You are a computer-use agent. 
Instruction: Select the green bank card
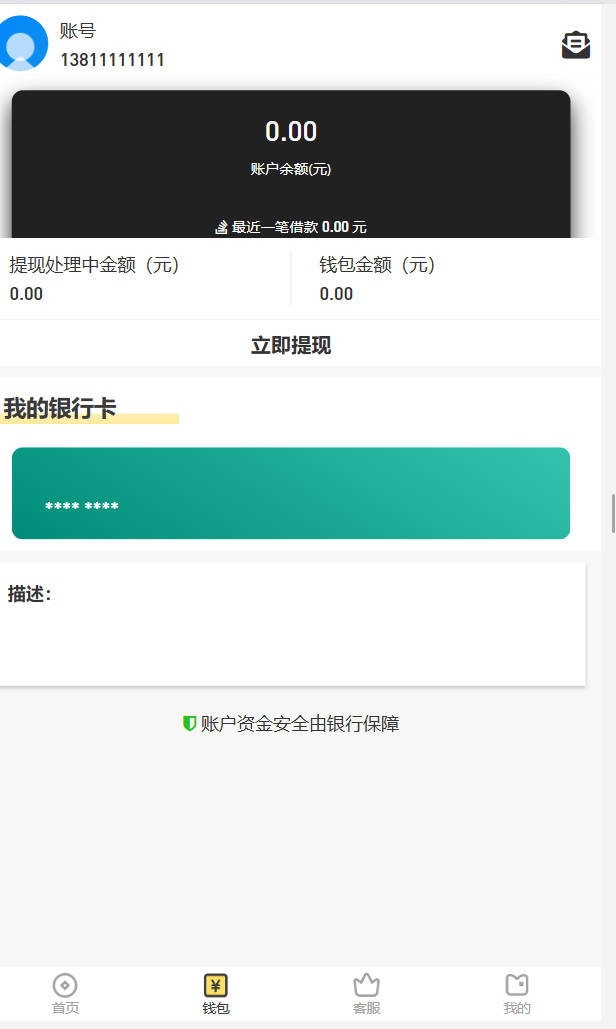291,493
